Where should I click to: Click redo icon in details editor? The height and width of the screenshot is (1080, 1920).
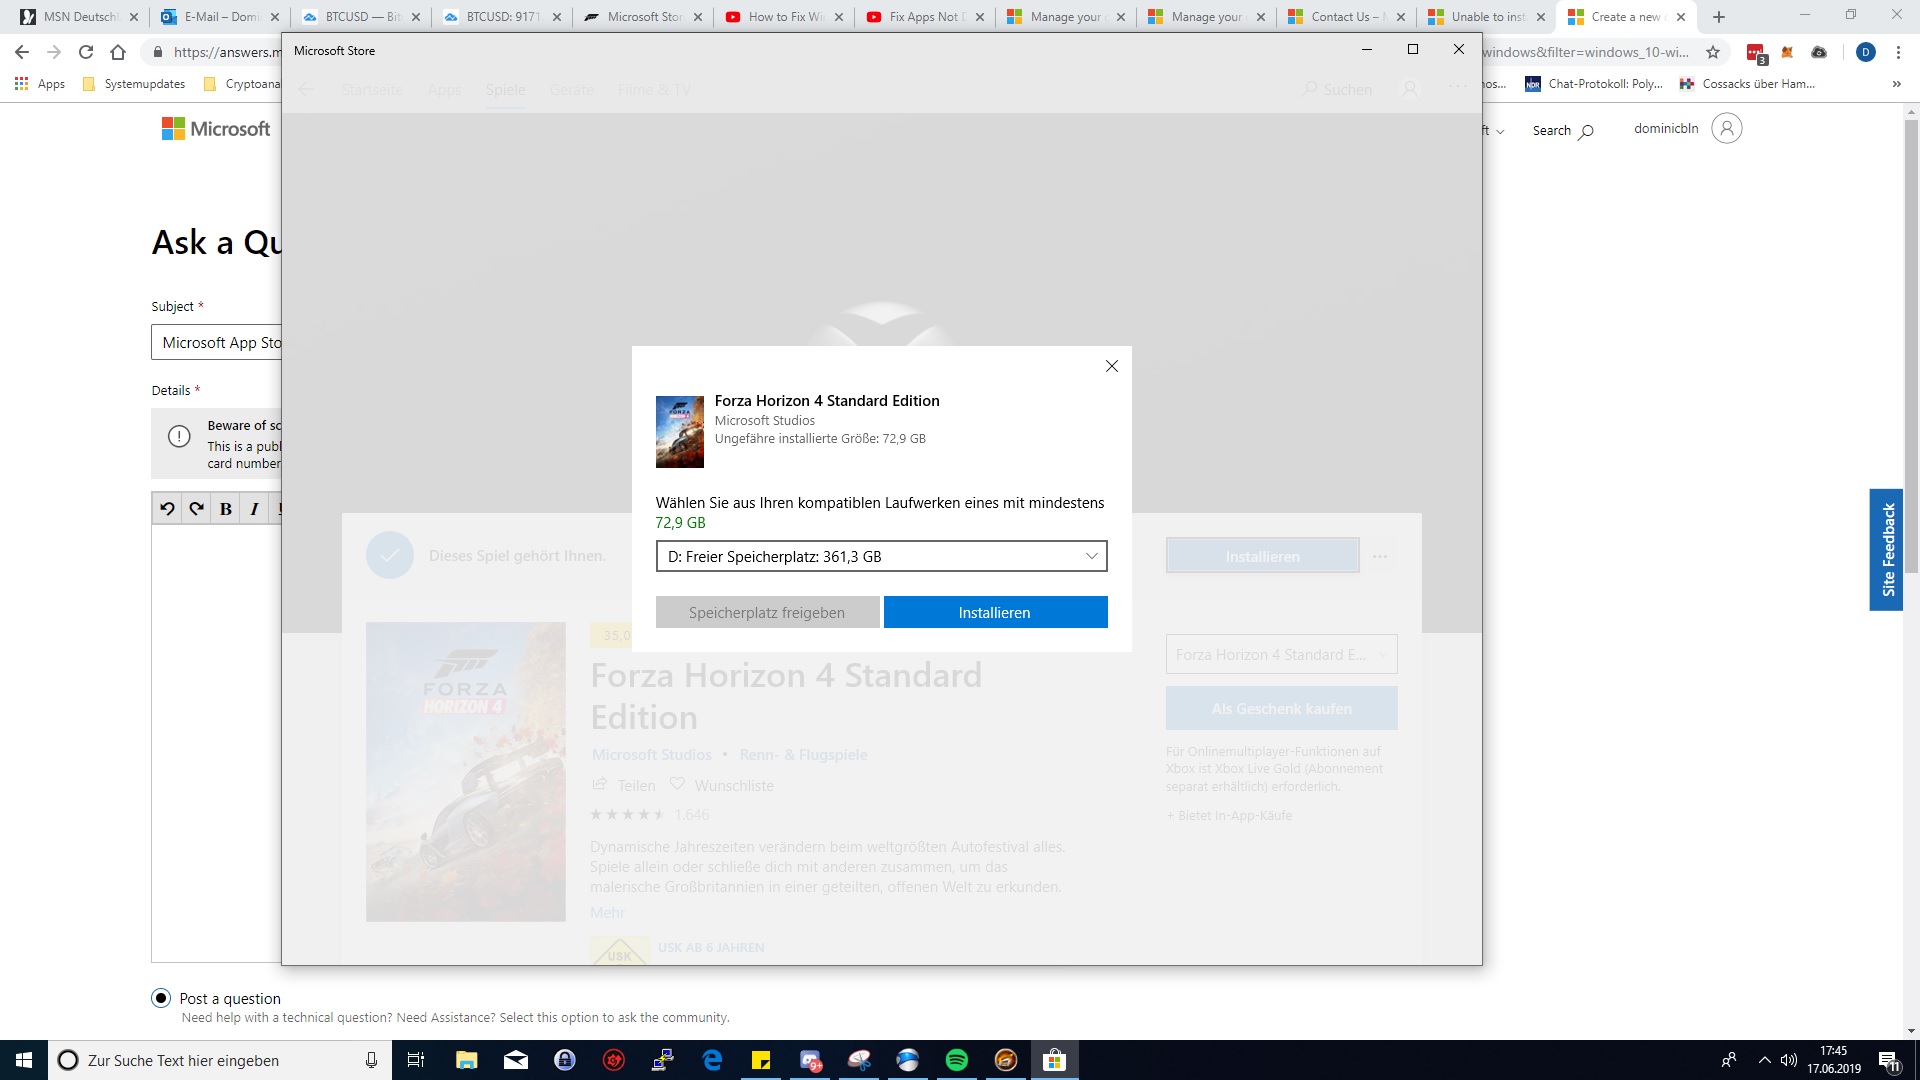(x=196, y=509)
